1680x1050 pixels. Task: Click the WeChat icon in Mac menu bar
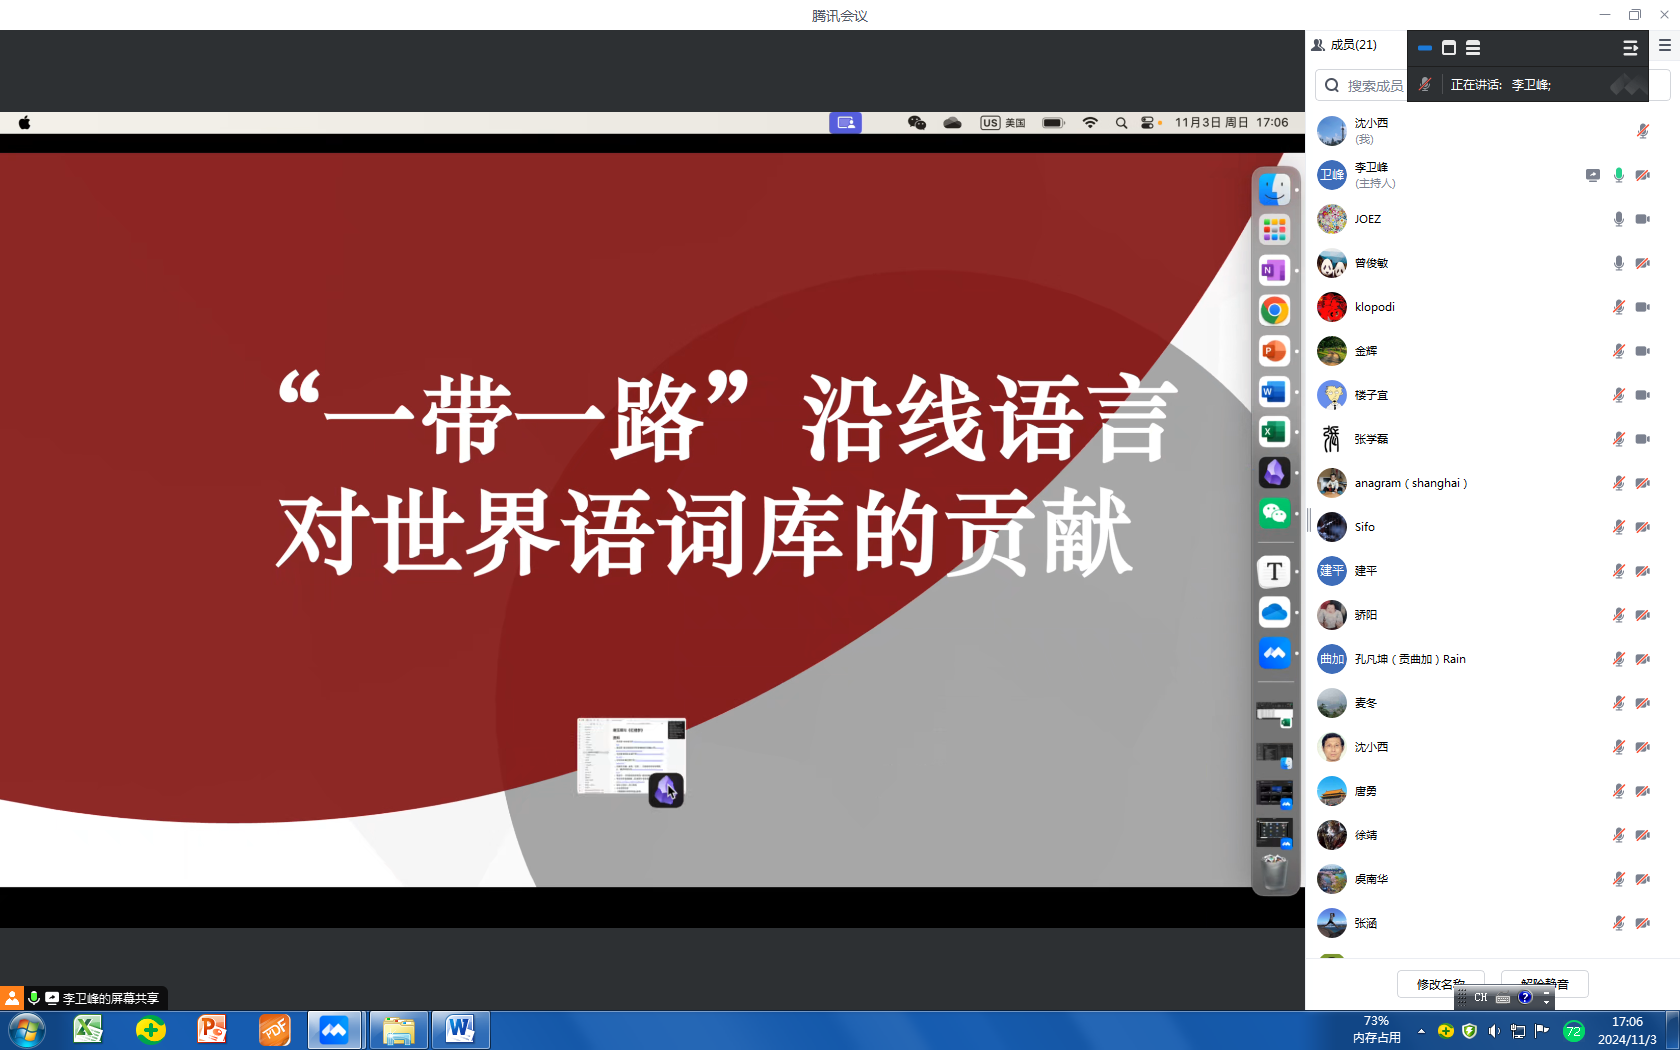pyautogui.click(x=916, y=123)
